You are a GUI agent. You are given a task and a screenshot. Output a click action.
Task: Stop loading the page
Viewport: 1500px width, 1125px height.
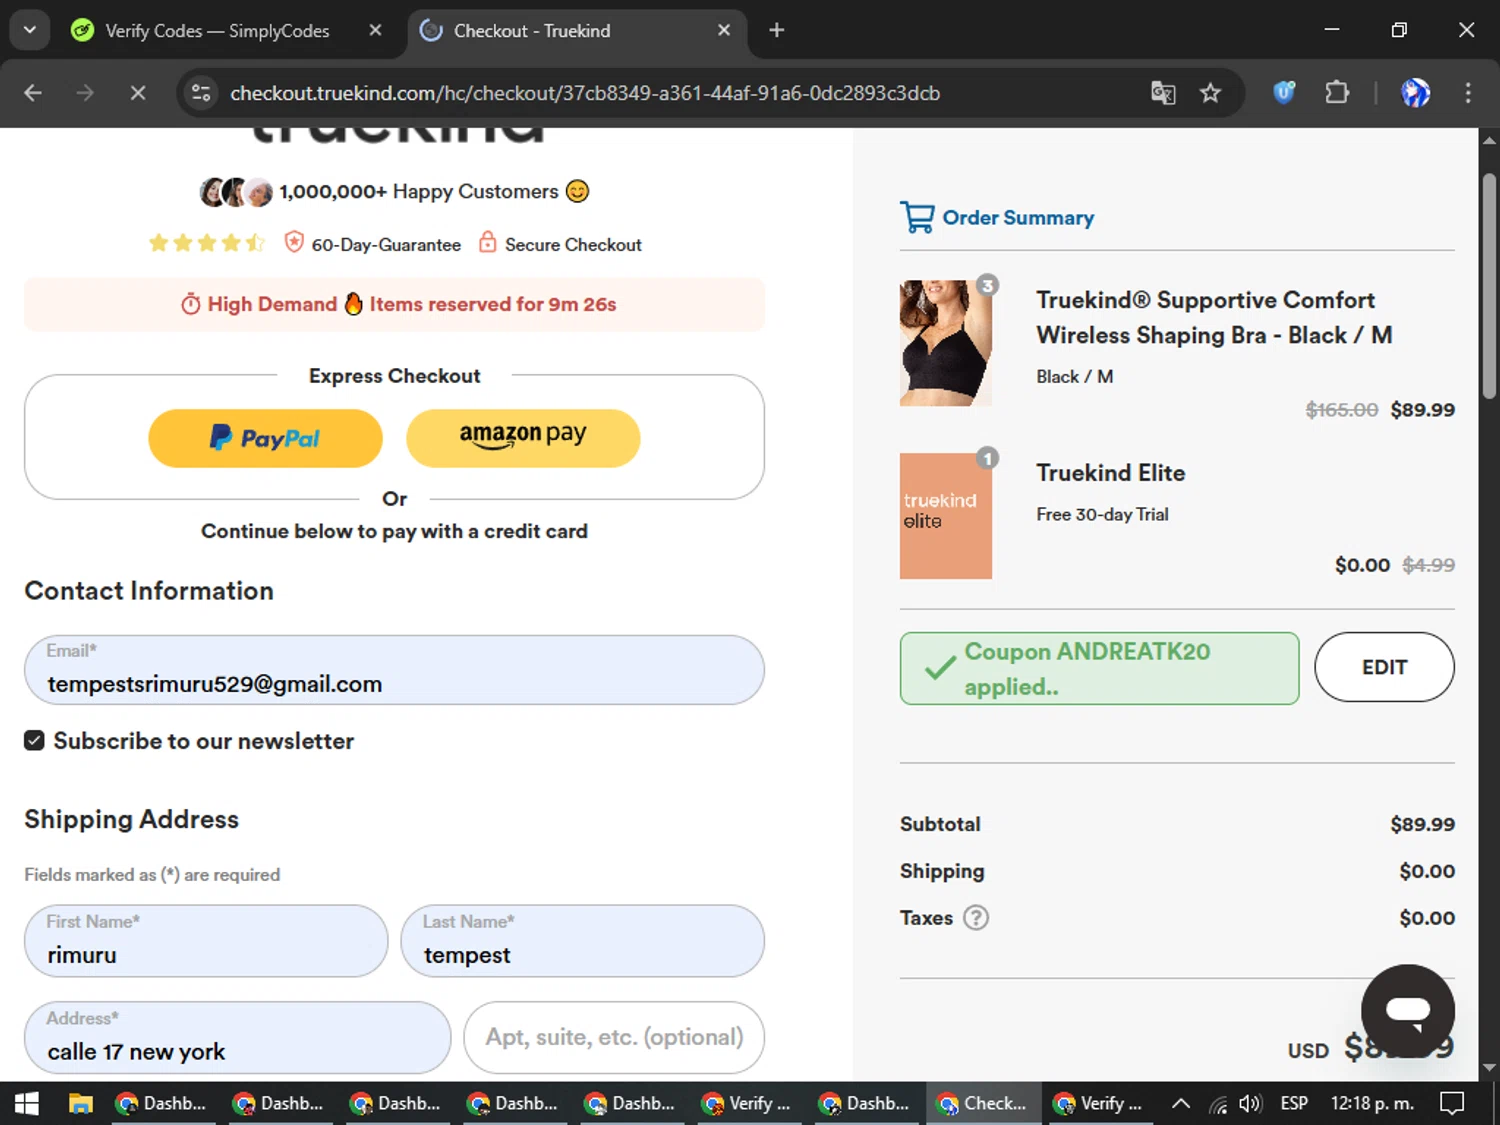(x=138, y=93)
